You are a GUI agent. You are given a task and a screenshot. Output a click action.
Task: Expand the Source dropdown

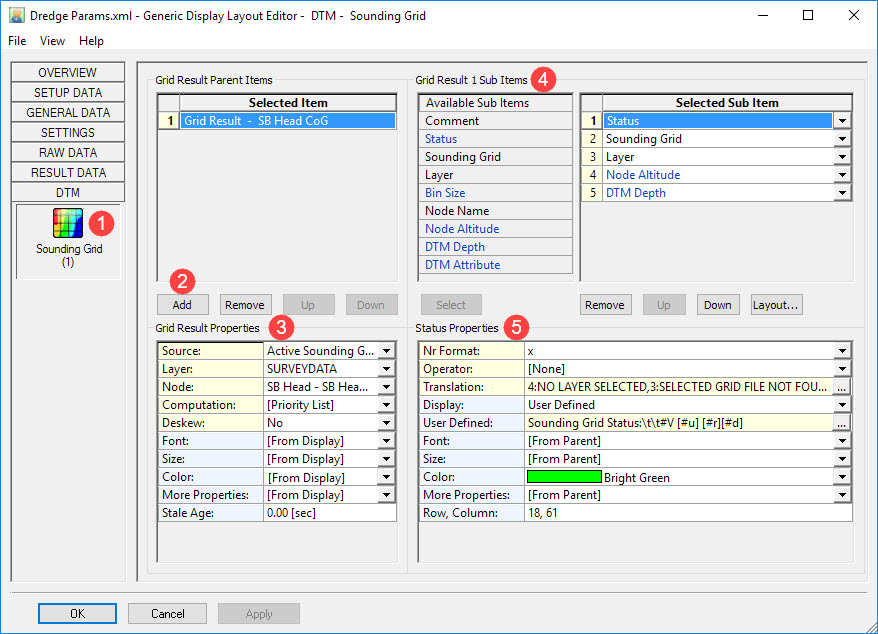coord(387,351)
